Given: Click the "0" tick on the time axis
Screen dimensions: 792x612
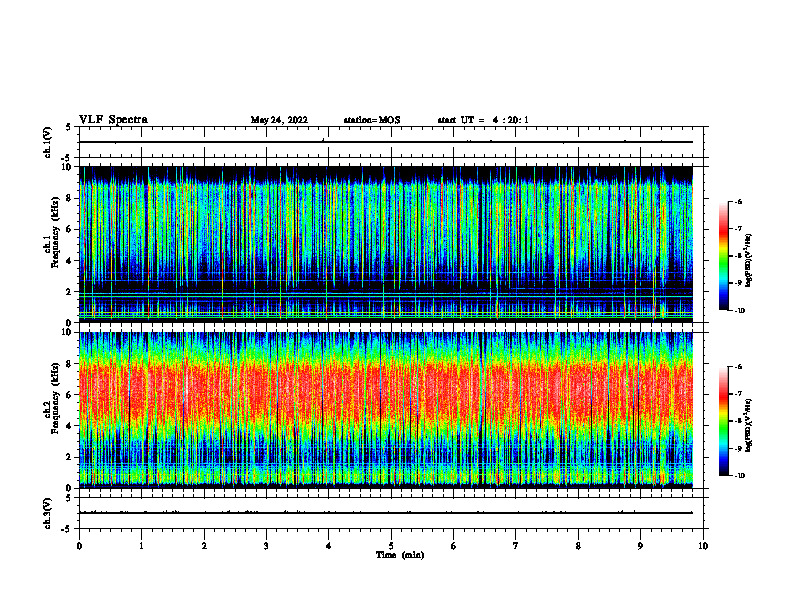Looking at the screenshot, I should (x=79, y=546).
